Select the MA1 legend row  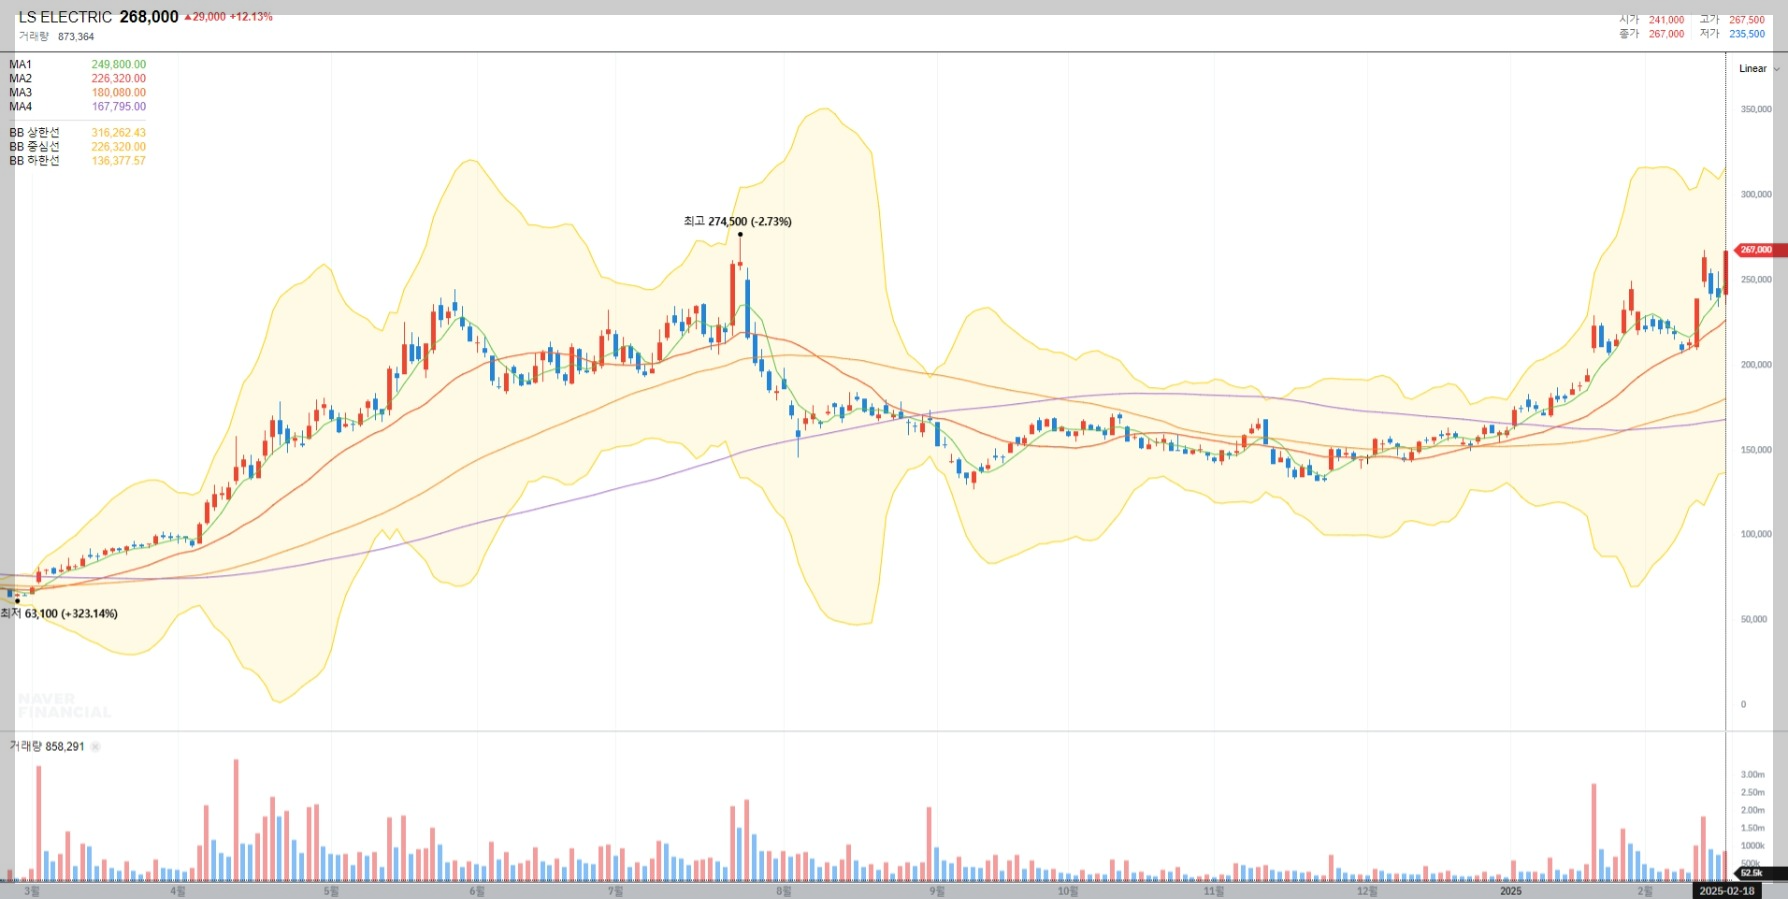(x=77, y=65)
